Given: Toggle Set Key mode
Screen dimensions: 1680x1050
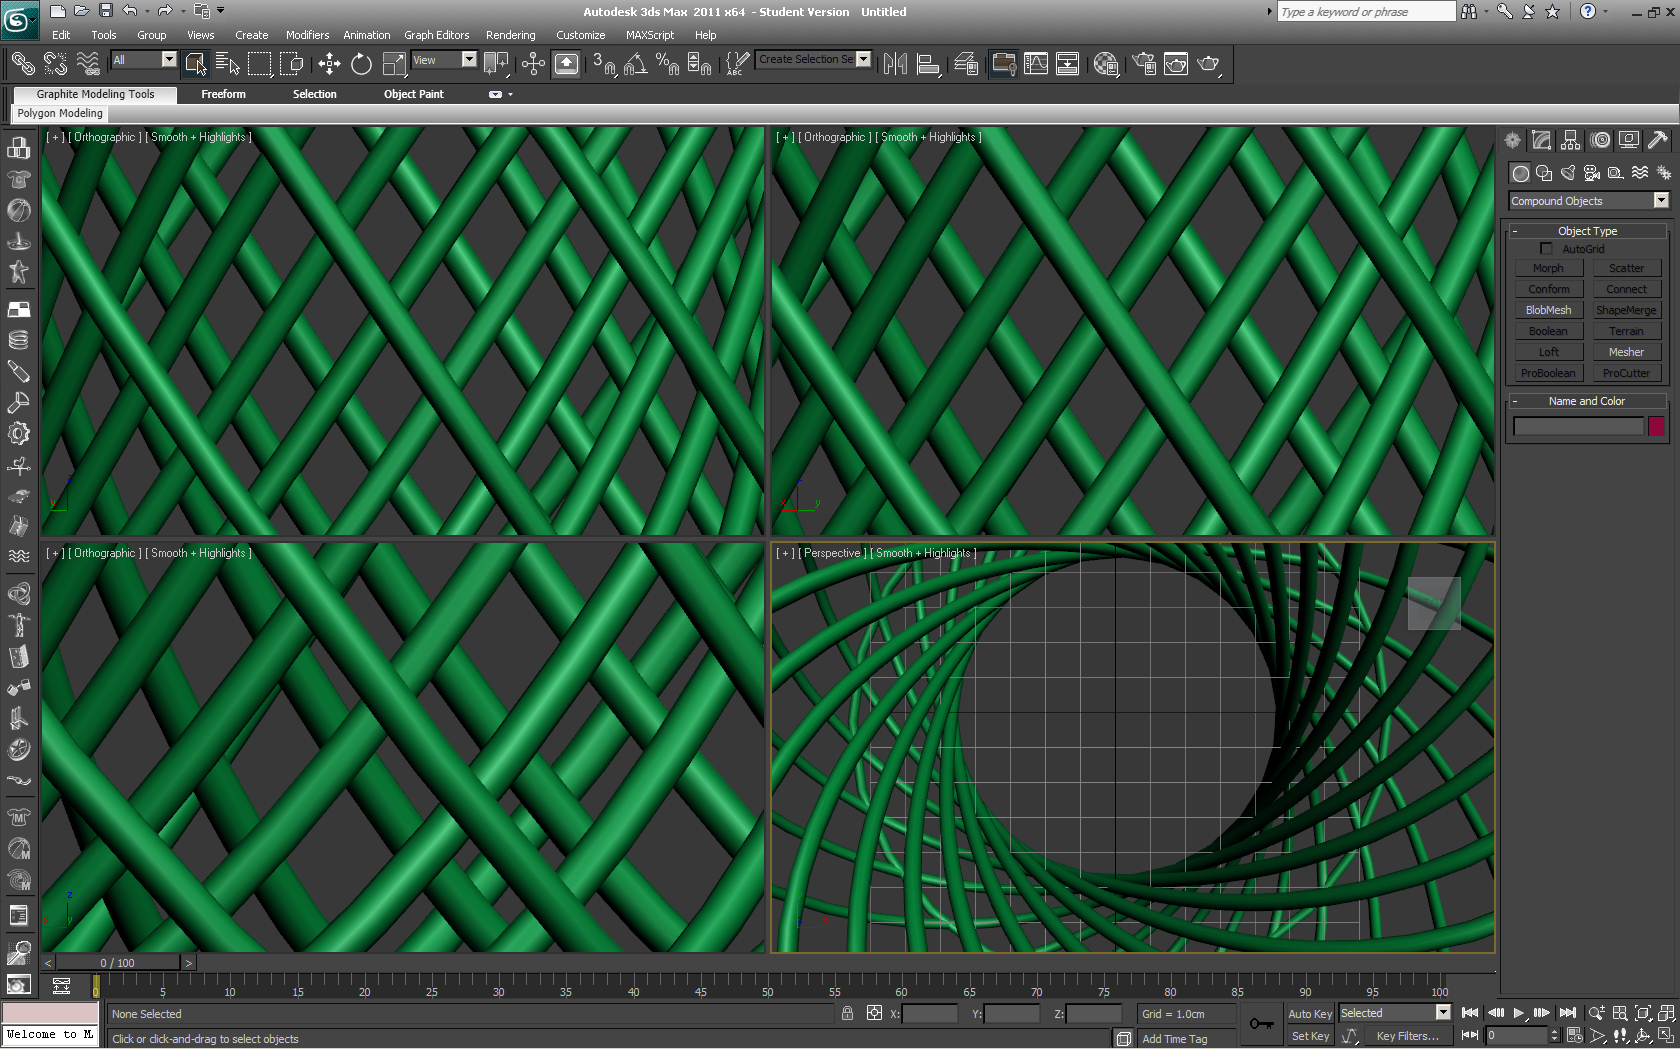Looking at the screenshot, I should coord(1310,1036).
